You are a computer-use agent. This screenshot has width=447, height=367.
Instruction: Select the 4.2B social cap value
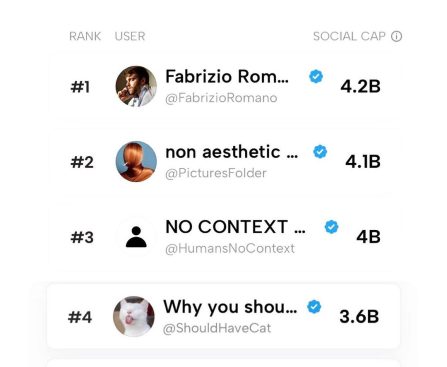[360, 86]
